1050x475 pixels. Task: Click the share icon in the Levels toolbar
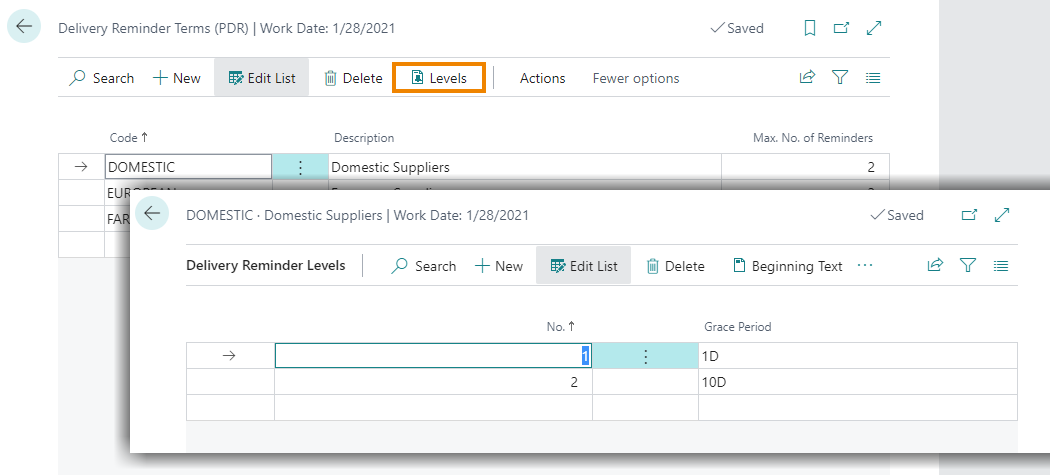pyautogui.click(x=935, y=266)
